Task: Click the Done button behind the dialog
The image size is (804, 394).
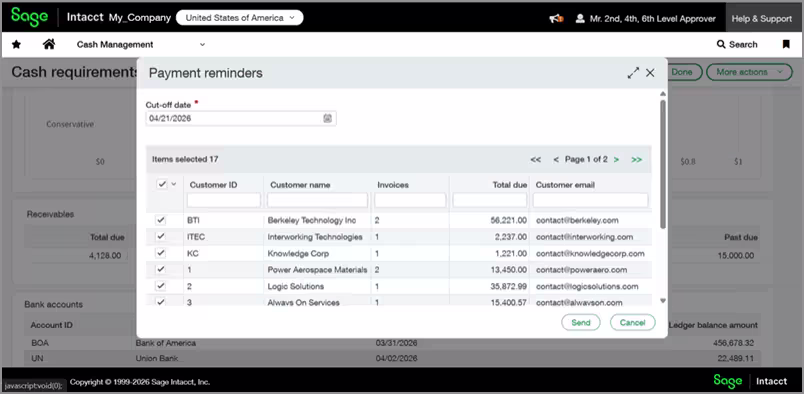Action: tap(681, 72)
